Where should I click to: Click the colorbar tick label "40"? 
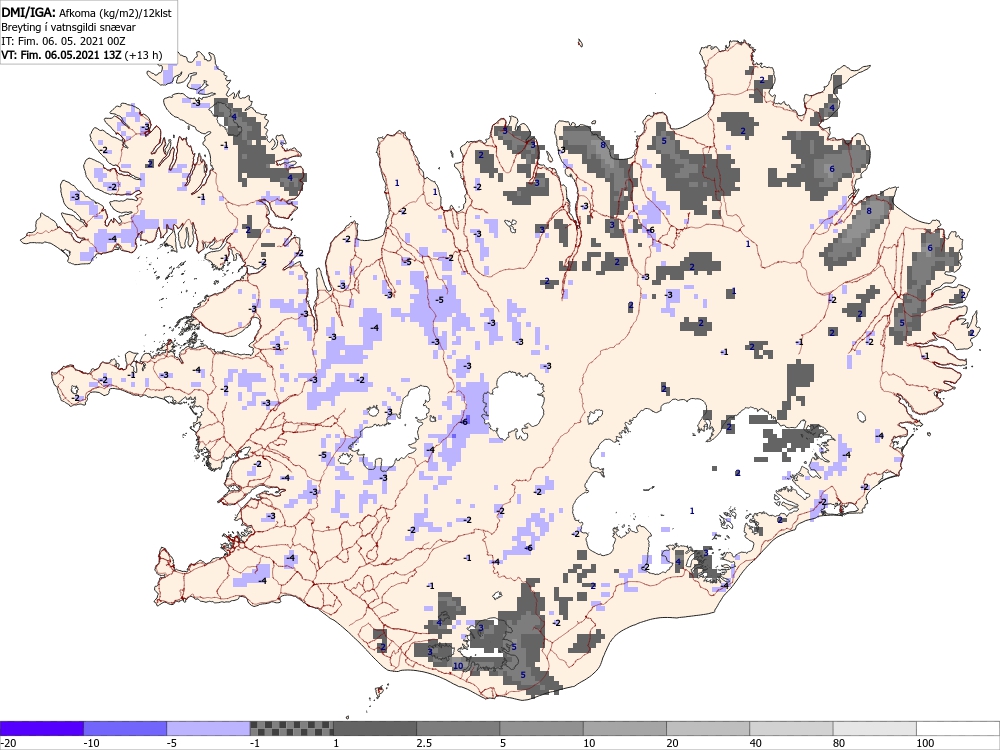pyautogui.click(x=756, y=743)
